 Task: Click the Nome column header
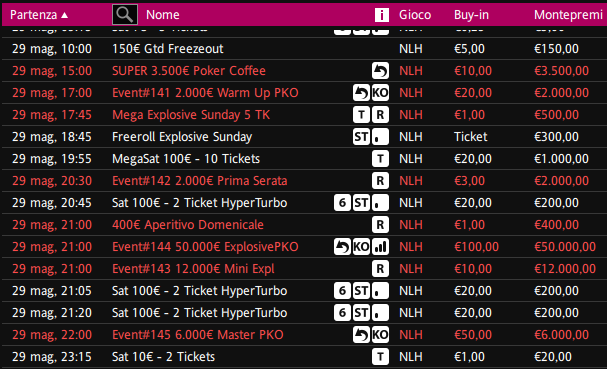(163, 15)
